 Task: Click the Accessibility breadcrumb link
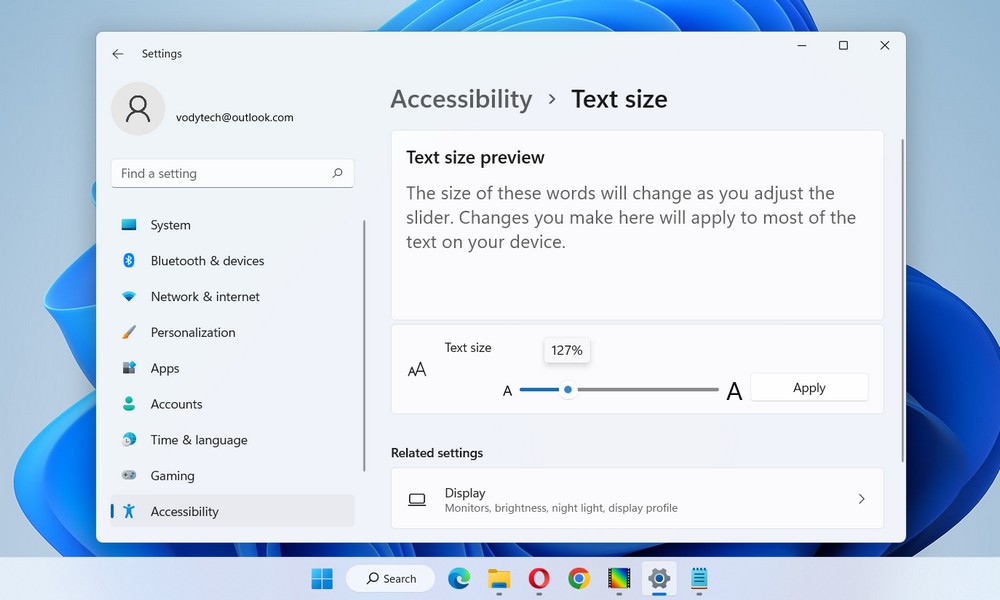[x=461, y=99]
